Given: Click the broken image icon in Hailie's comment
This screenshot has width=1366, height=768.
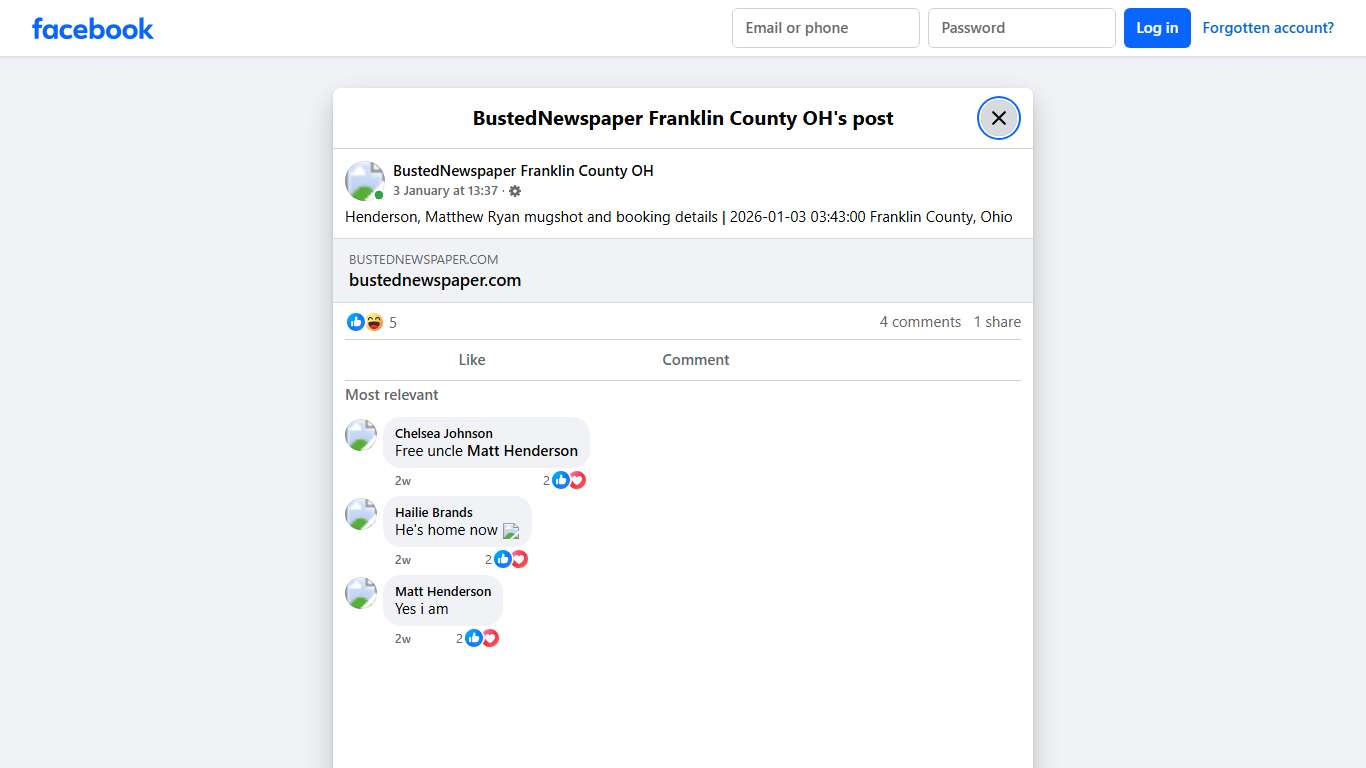Looking at the screenshot, I should tap(511, 531).
